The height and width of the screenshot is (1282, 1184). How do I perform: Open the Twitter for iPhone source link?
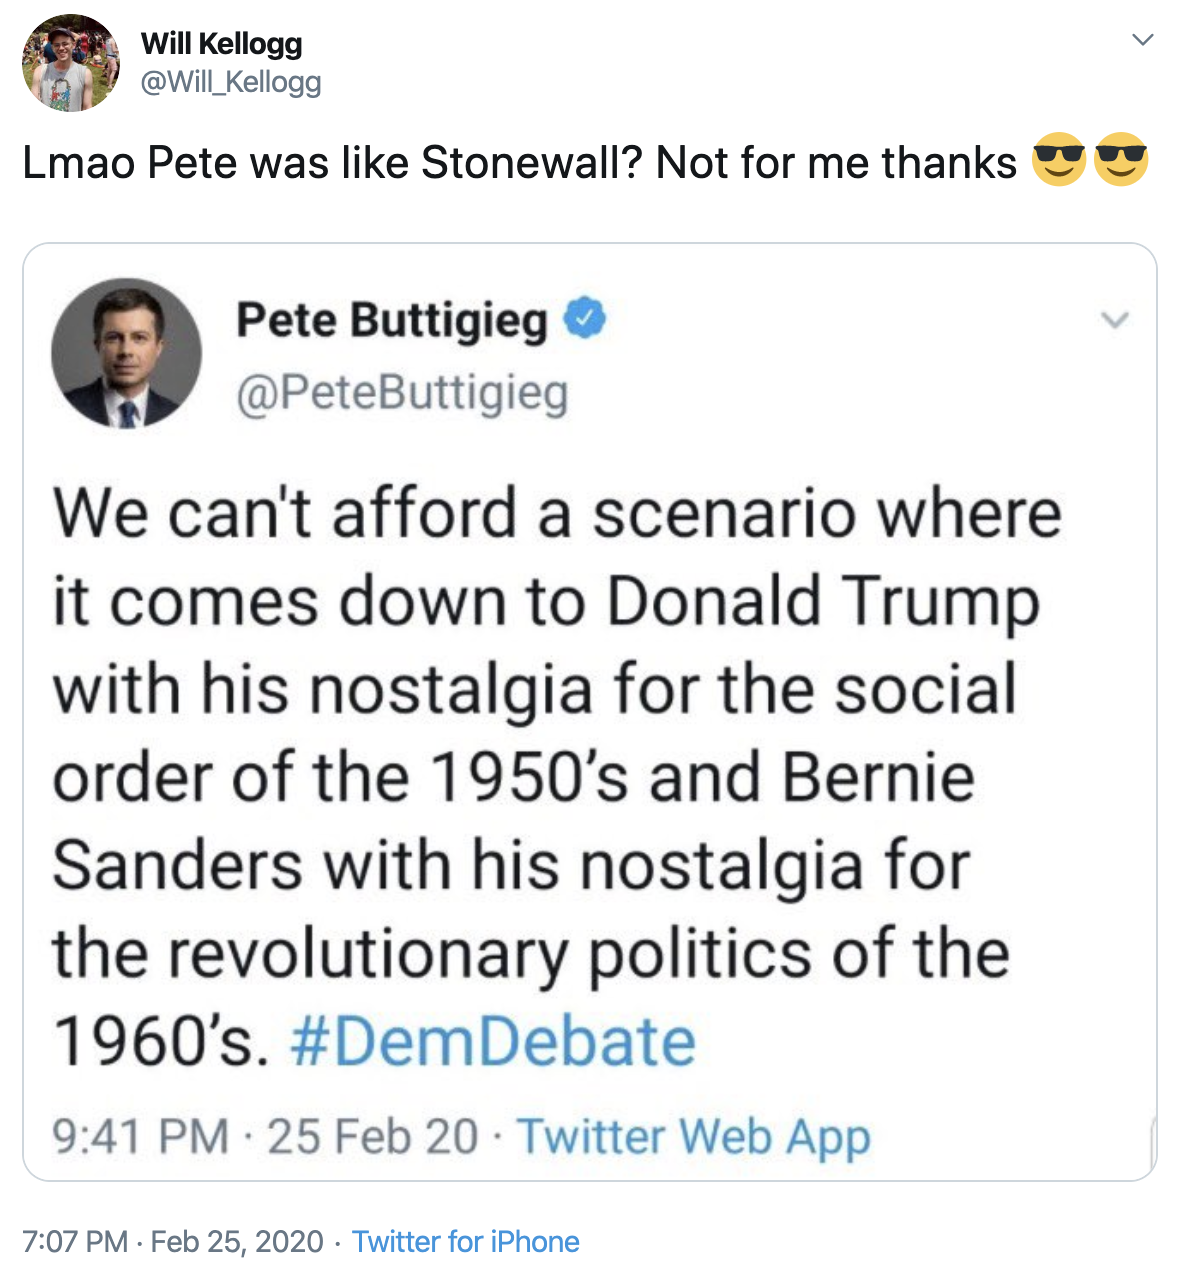(x=465, y=1242)
